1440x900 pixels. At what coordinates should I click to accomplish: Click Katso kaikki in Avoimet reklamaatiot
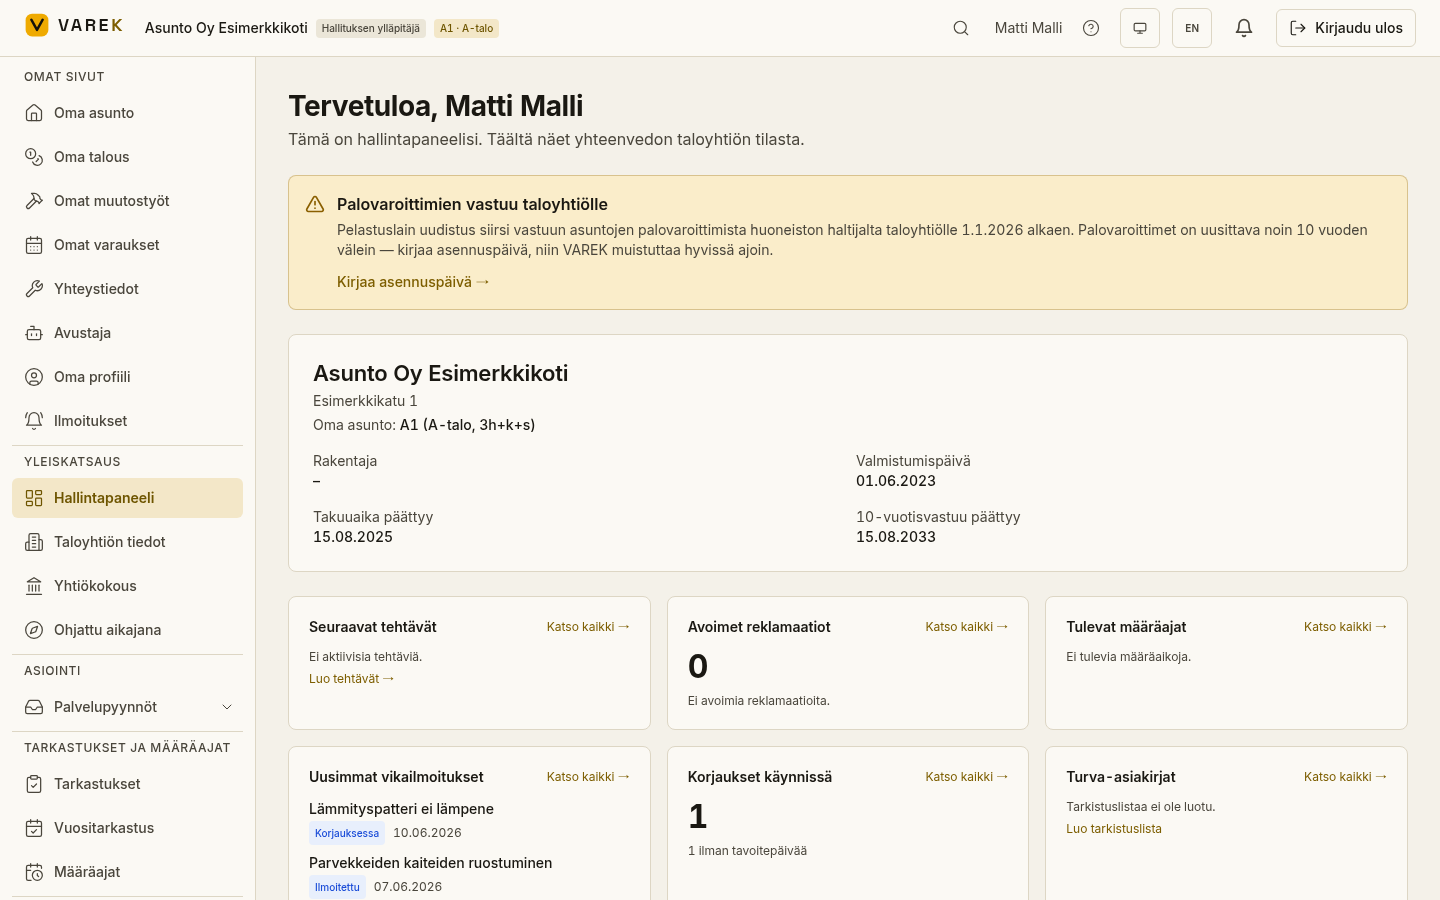click(x=967, y=627)
